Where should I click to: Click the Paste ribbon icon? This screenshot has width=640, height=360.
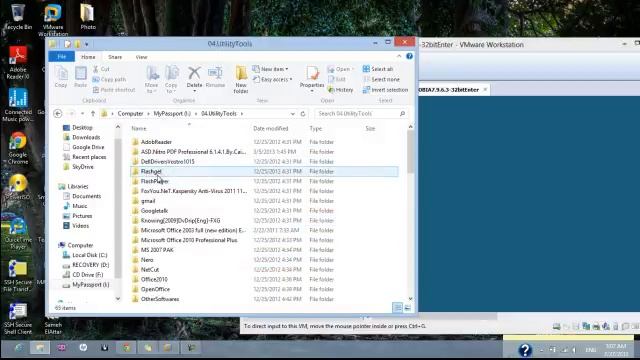pyautogui.click(x=80, y=77)
